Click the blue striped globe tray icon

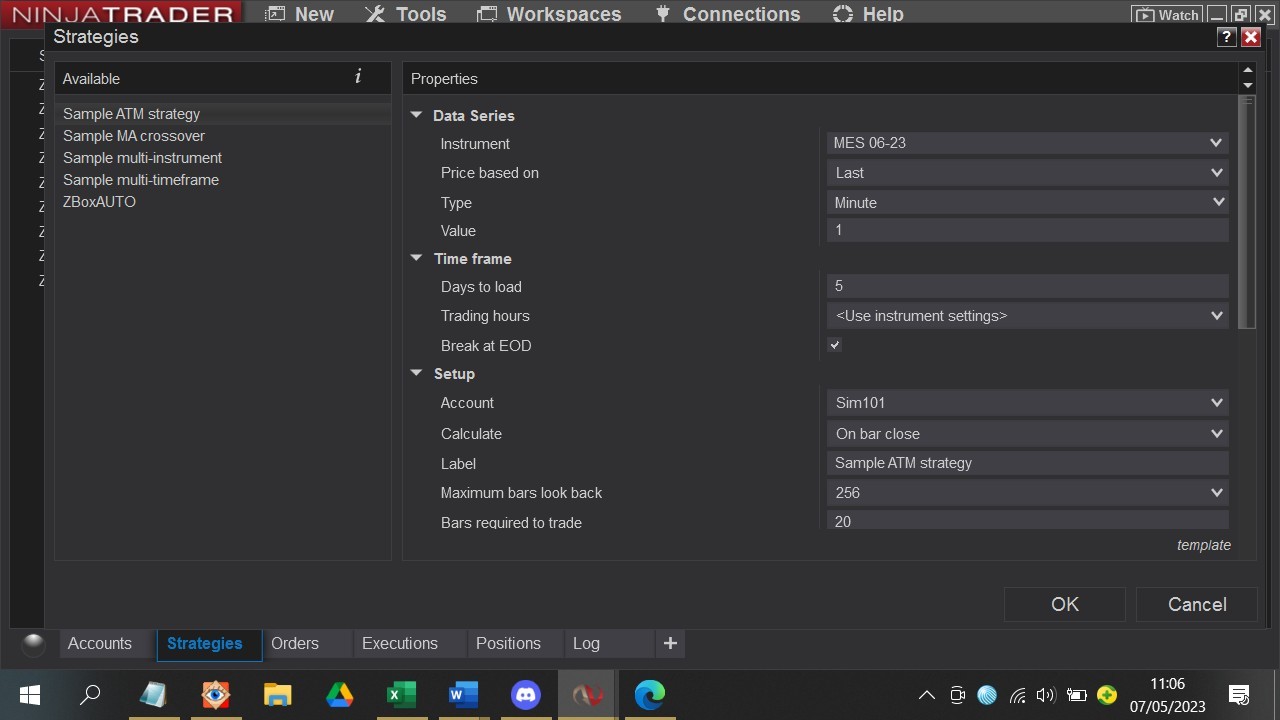point(987,695)
